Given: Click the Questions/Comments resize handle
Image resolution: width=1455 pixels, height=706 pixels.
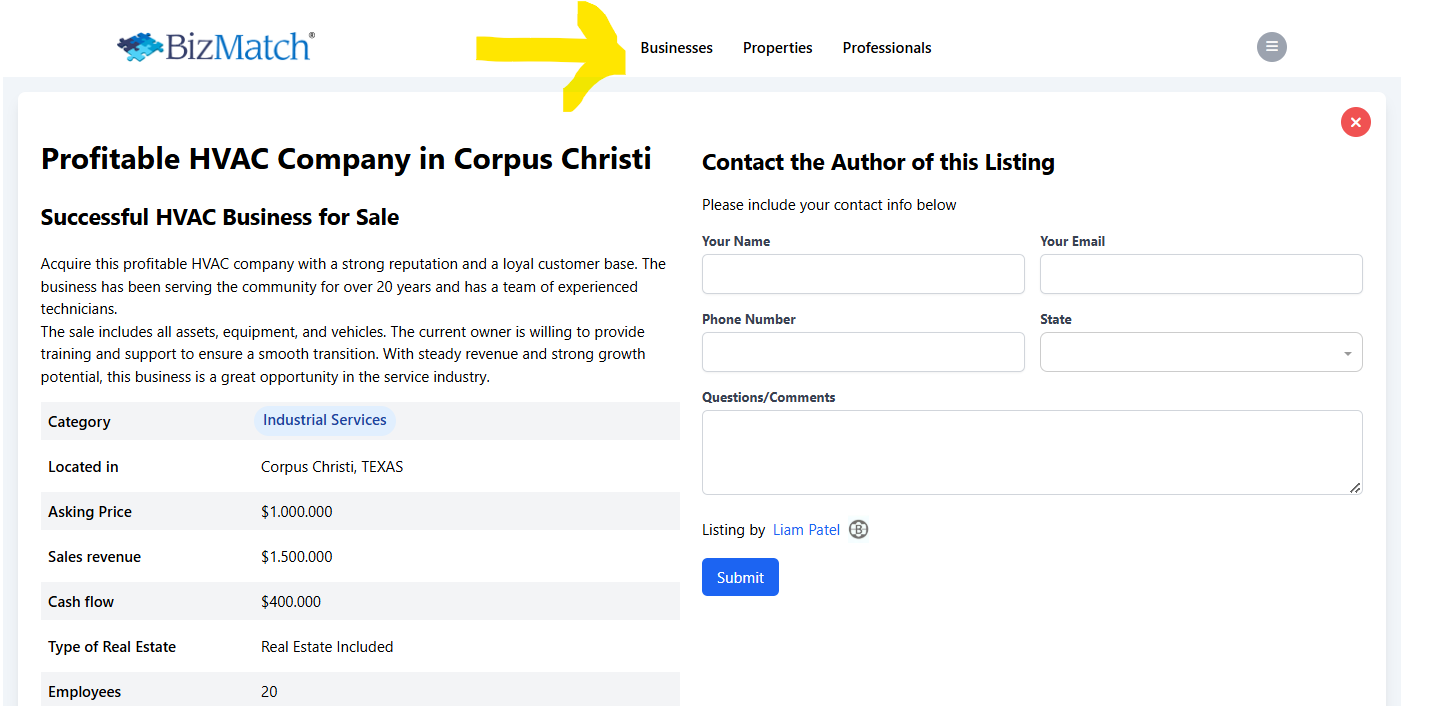Looking at the screenshot, I should 1355,487.
